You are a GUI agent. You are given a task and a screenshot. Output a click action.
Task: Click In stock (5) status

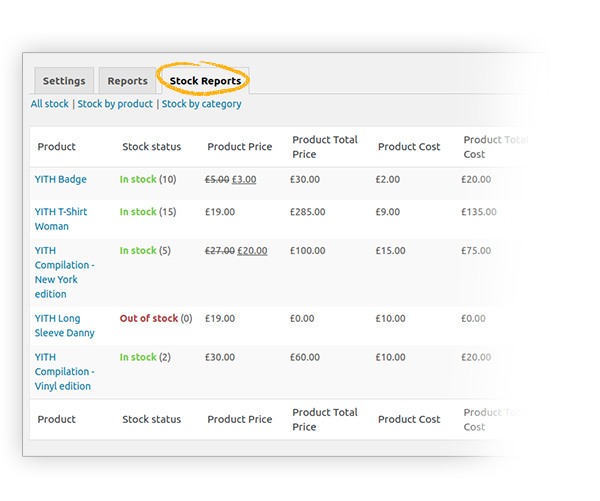point(145,251)
